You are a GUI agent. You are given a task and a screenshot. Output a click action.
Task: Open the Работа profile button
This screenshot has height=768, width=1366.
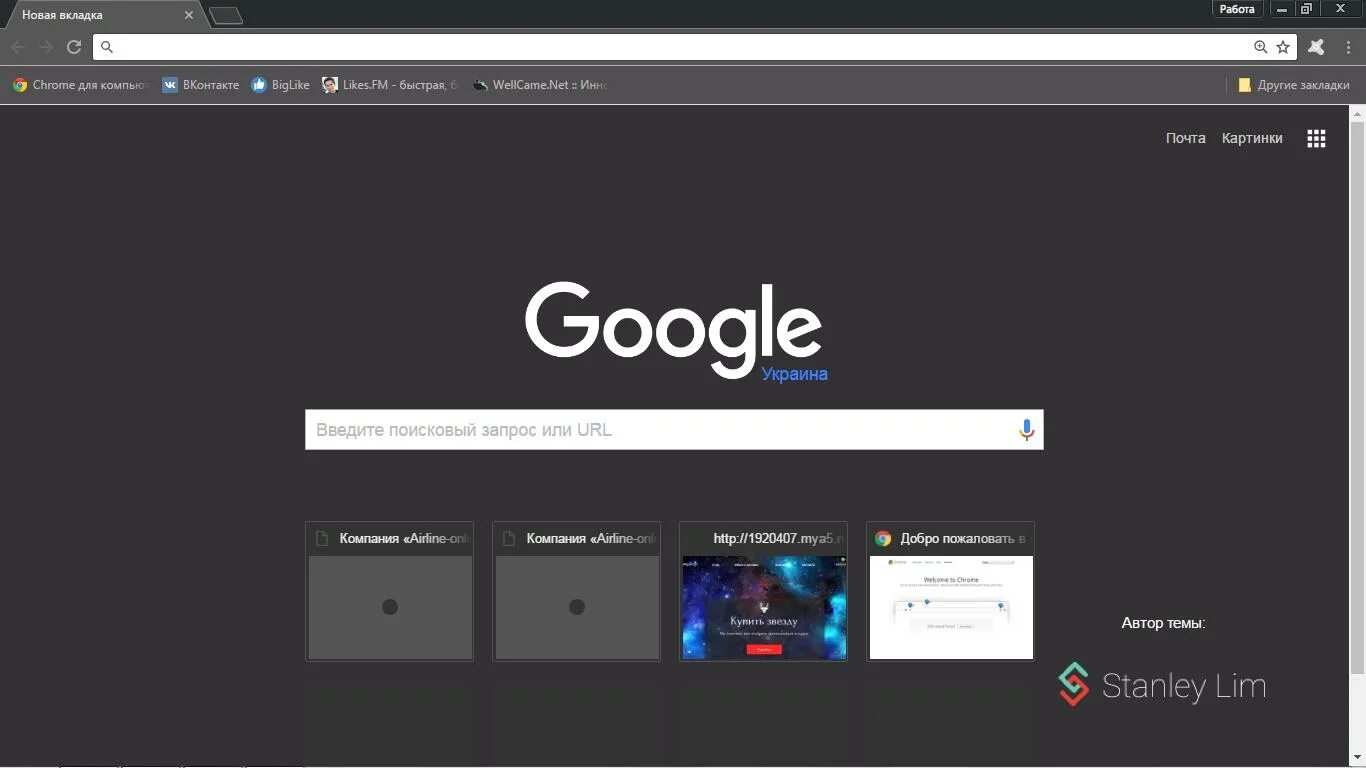point(1237,9)
